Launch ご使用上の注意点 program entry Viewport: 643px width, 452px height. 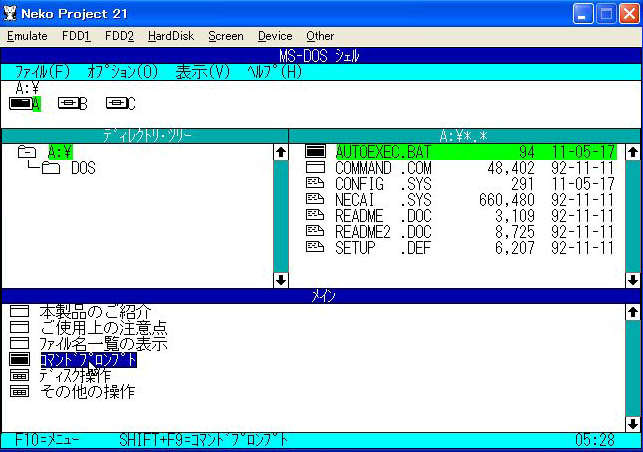point(104,328)
